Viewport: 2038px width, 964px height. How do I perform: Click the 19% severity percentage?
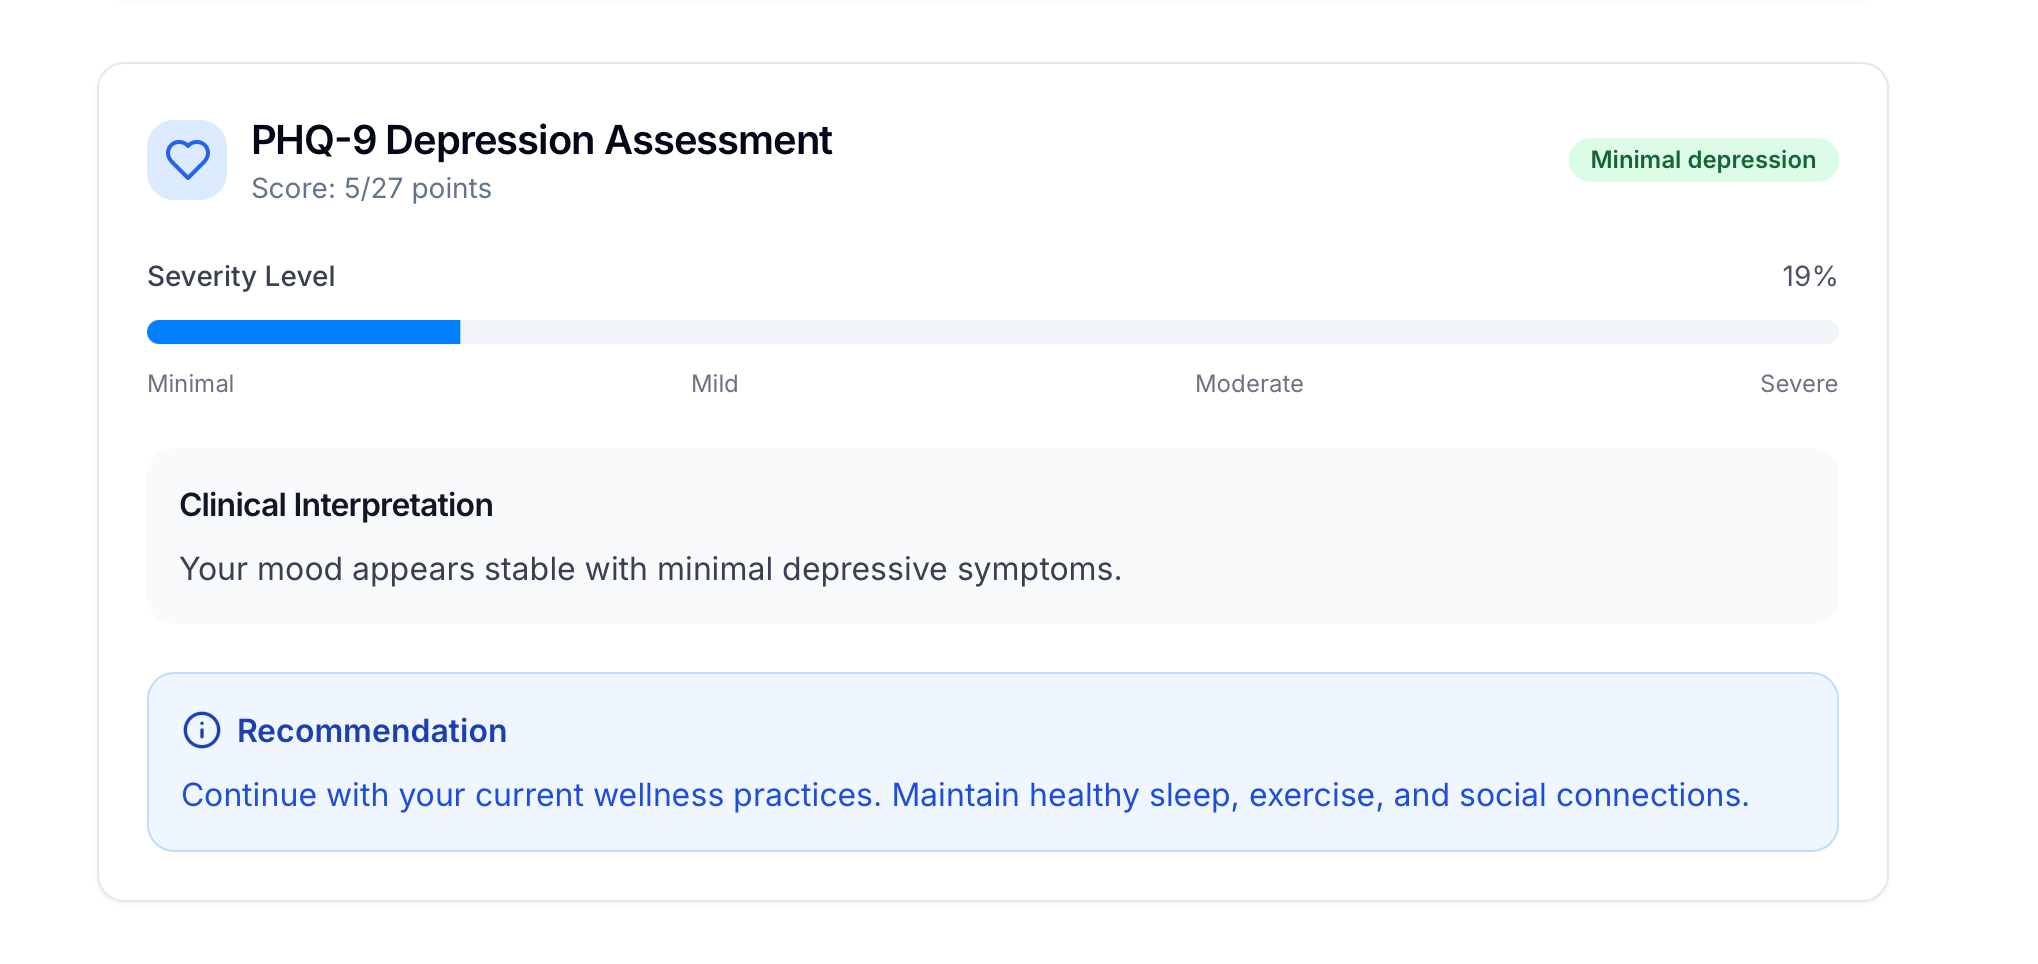[1808, 277]
